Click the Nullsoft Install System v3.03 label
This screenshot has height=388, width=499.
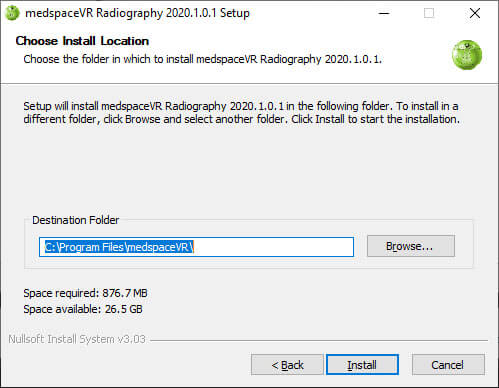click(x=77, y=339)
